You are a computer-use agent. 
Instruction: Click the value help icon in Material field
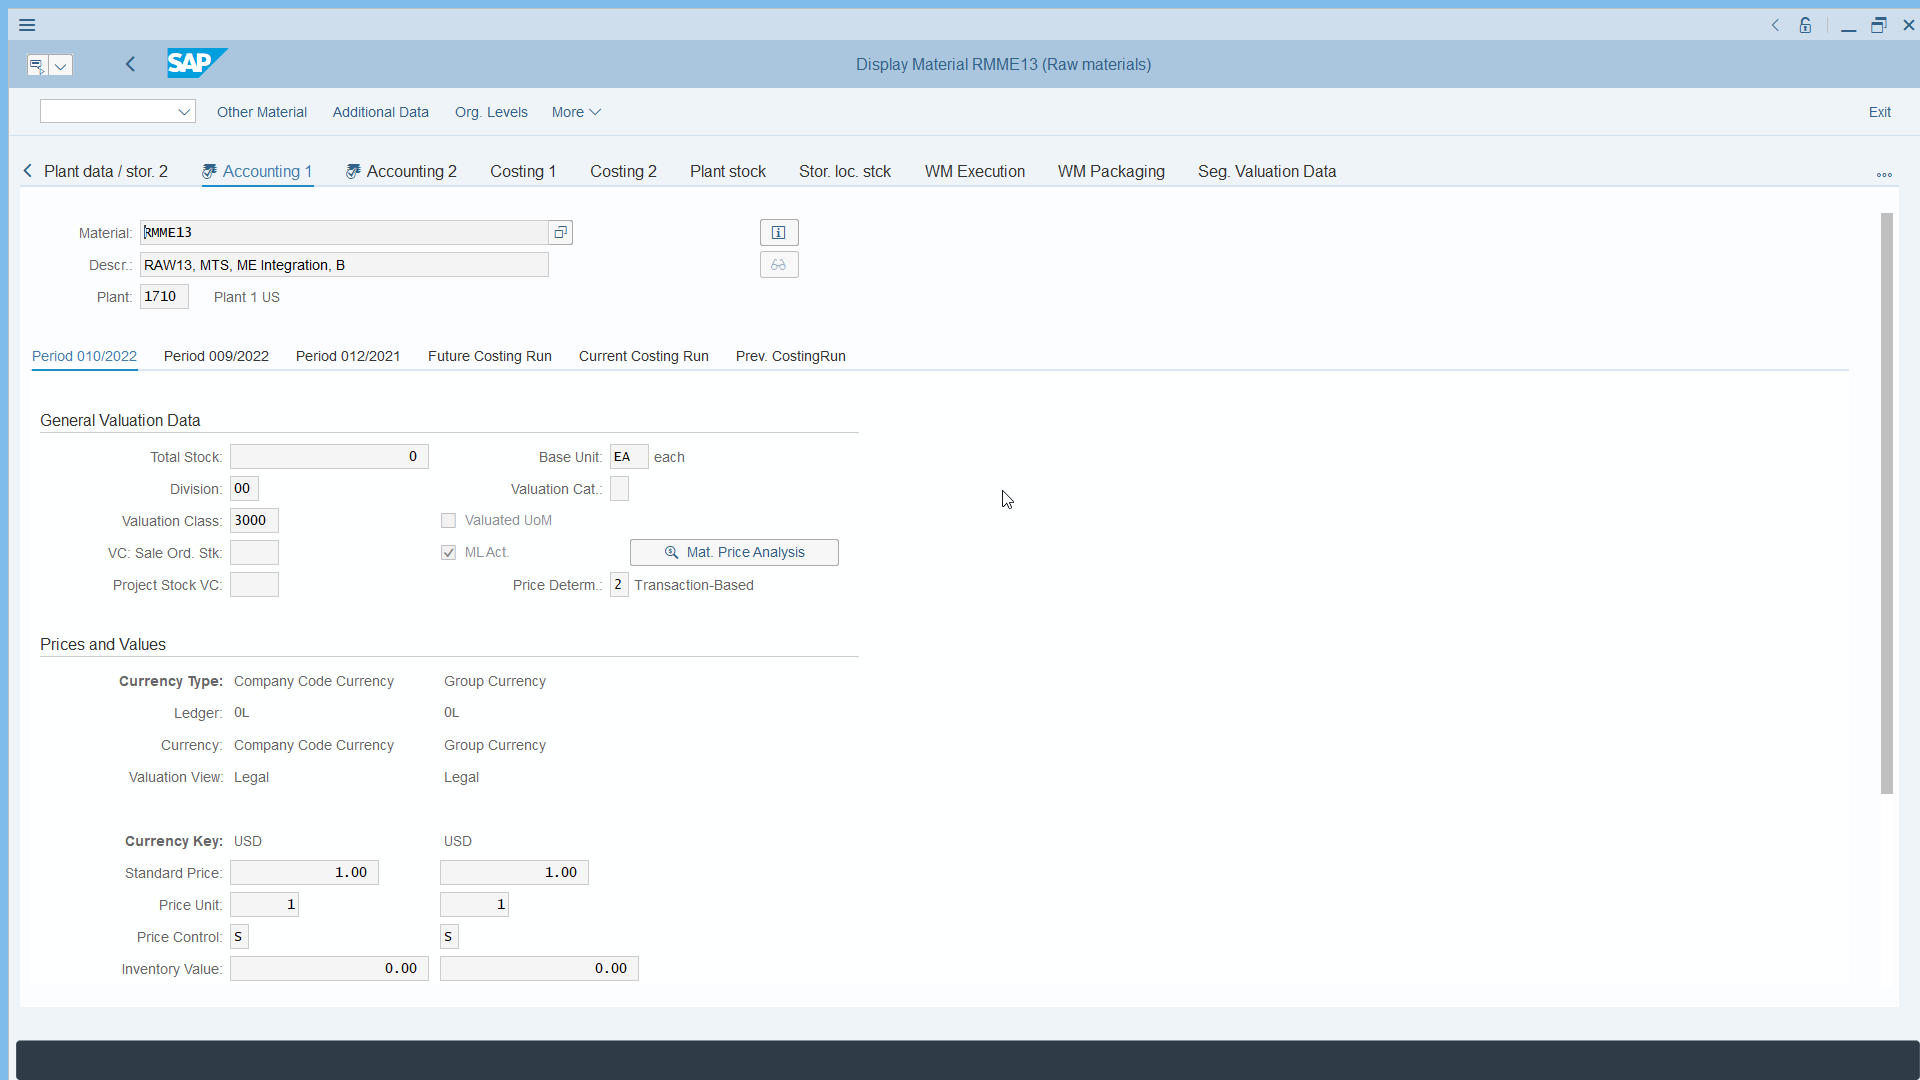(x=560, y=232)
